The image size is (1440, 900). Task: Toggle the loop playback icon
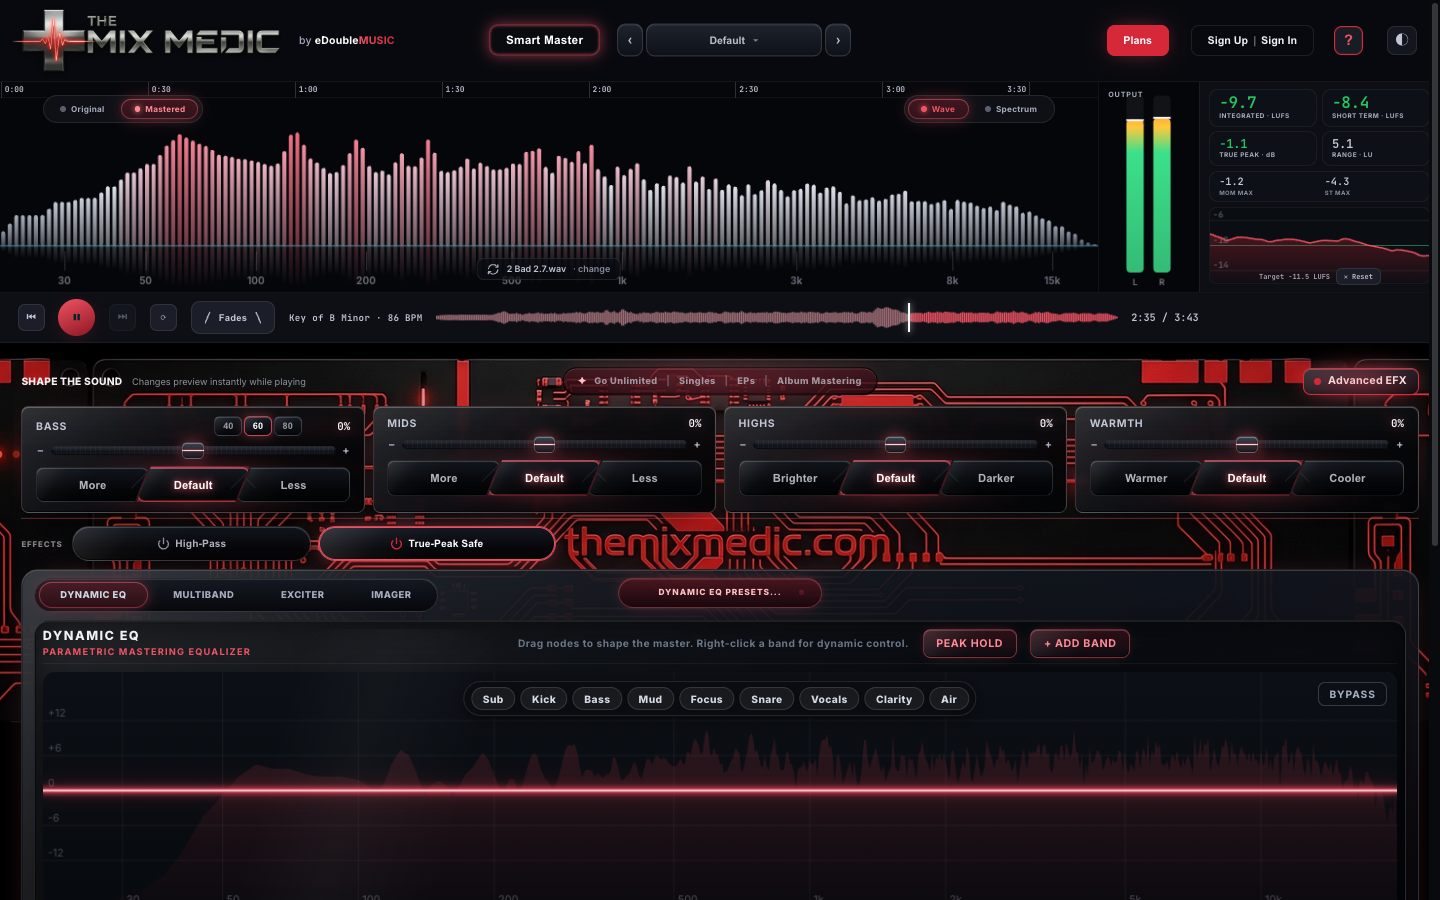click(163, 317)
